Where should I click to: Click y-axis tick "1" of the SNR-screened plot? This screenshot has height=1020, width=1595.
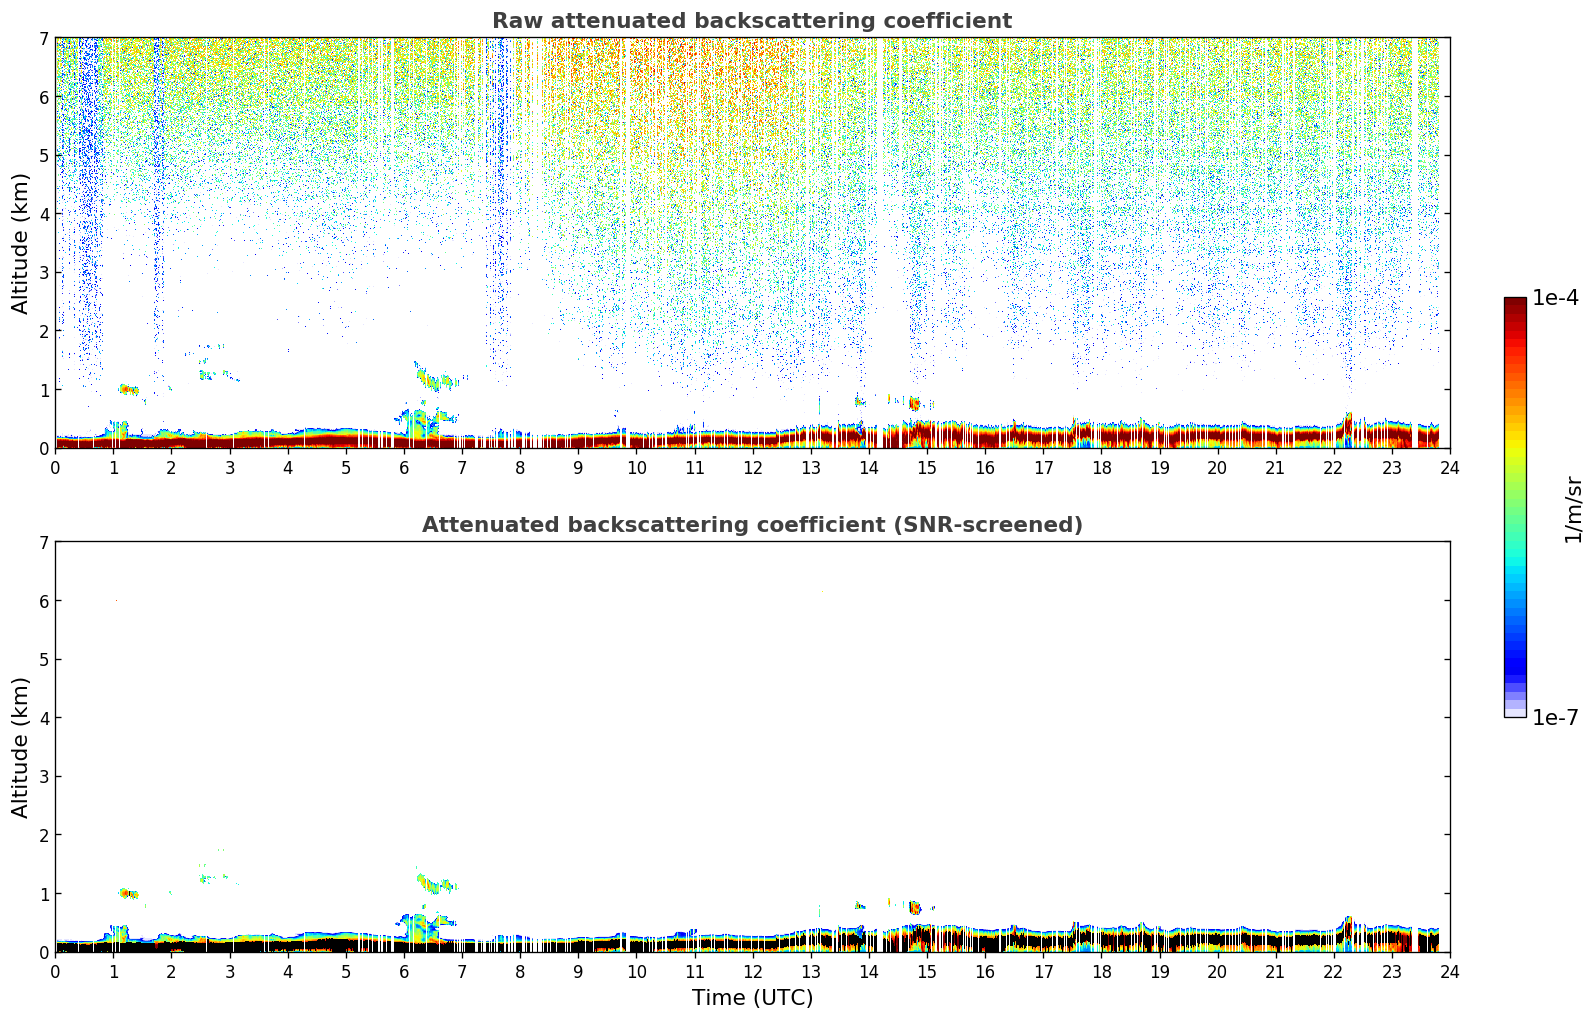(43, 894)
